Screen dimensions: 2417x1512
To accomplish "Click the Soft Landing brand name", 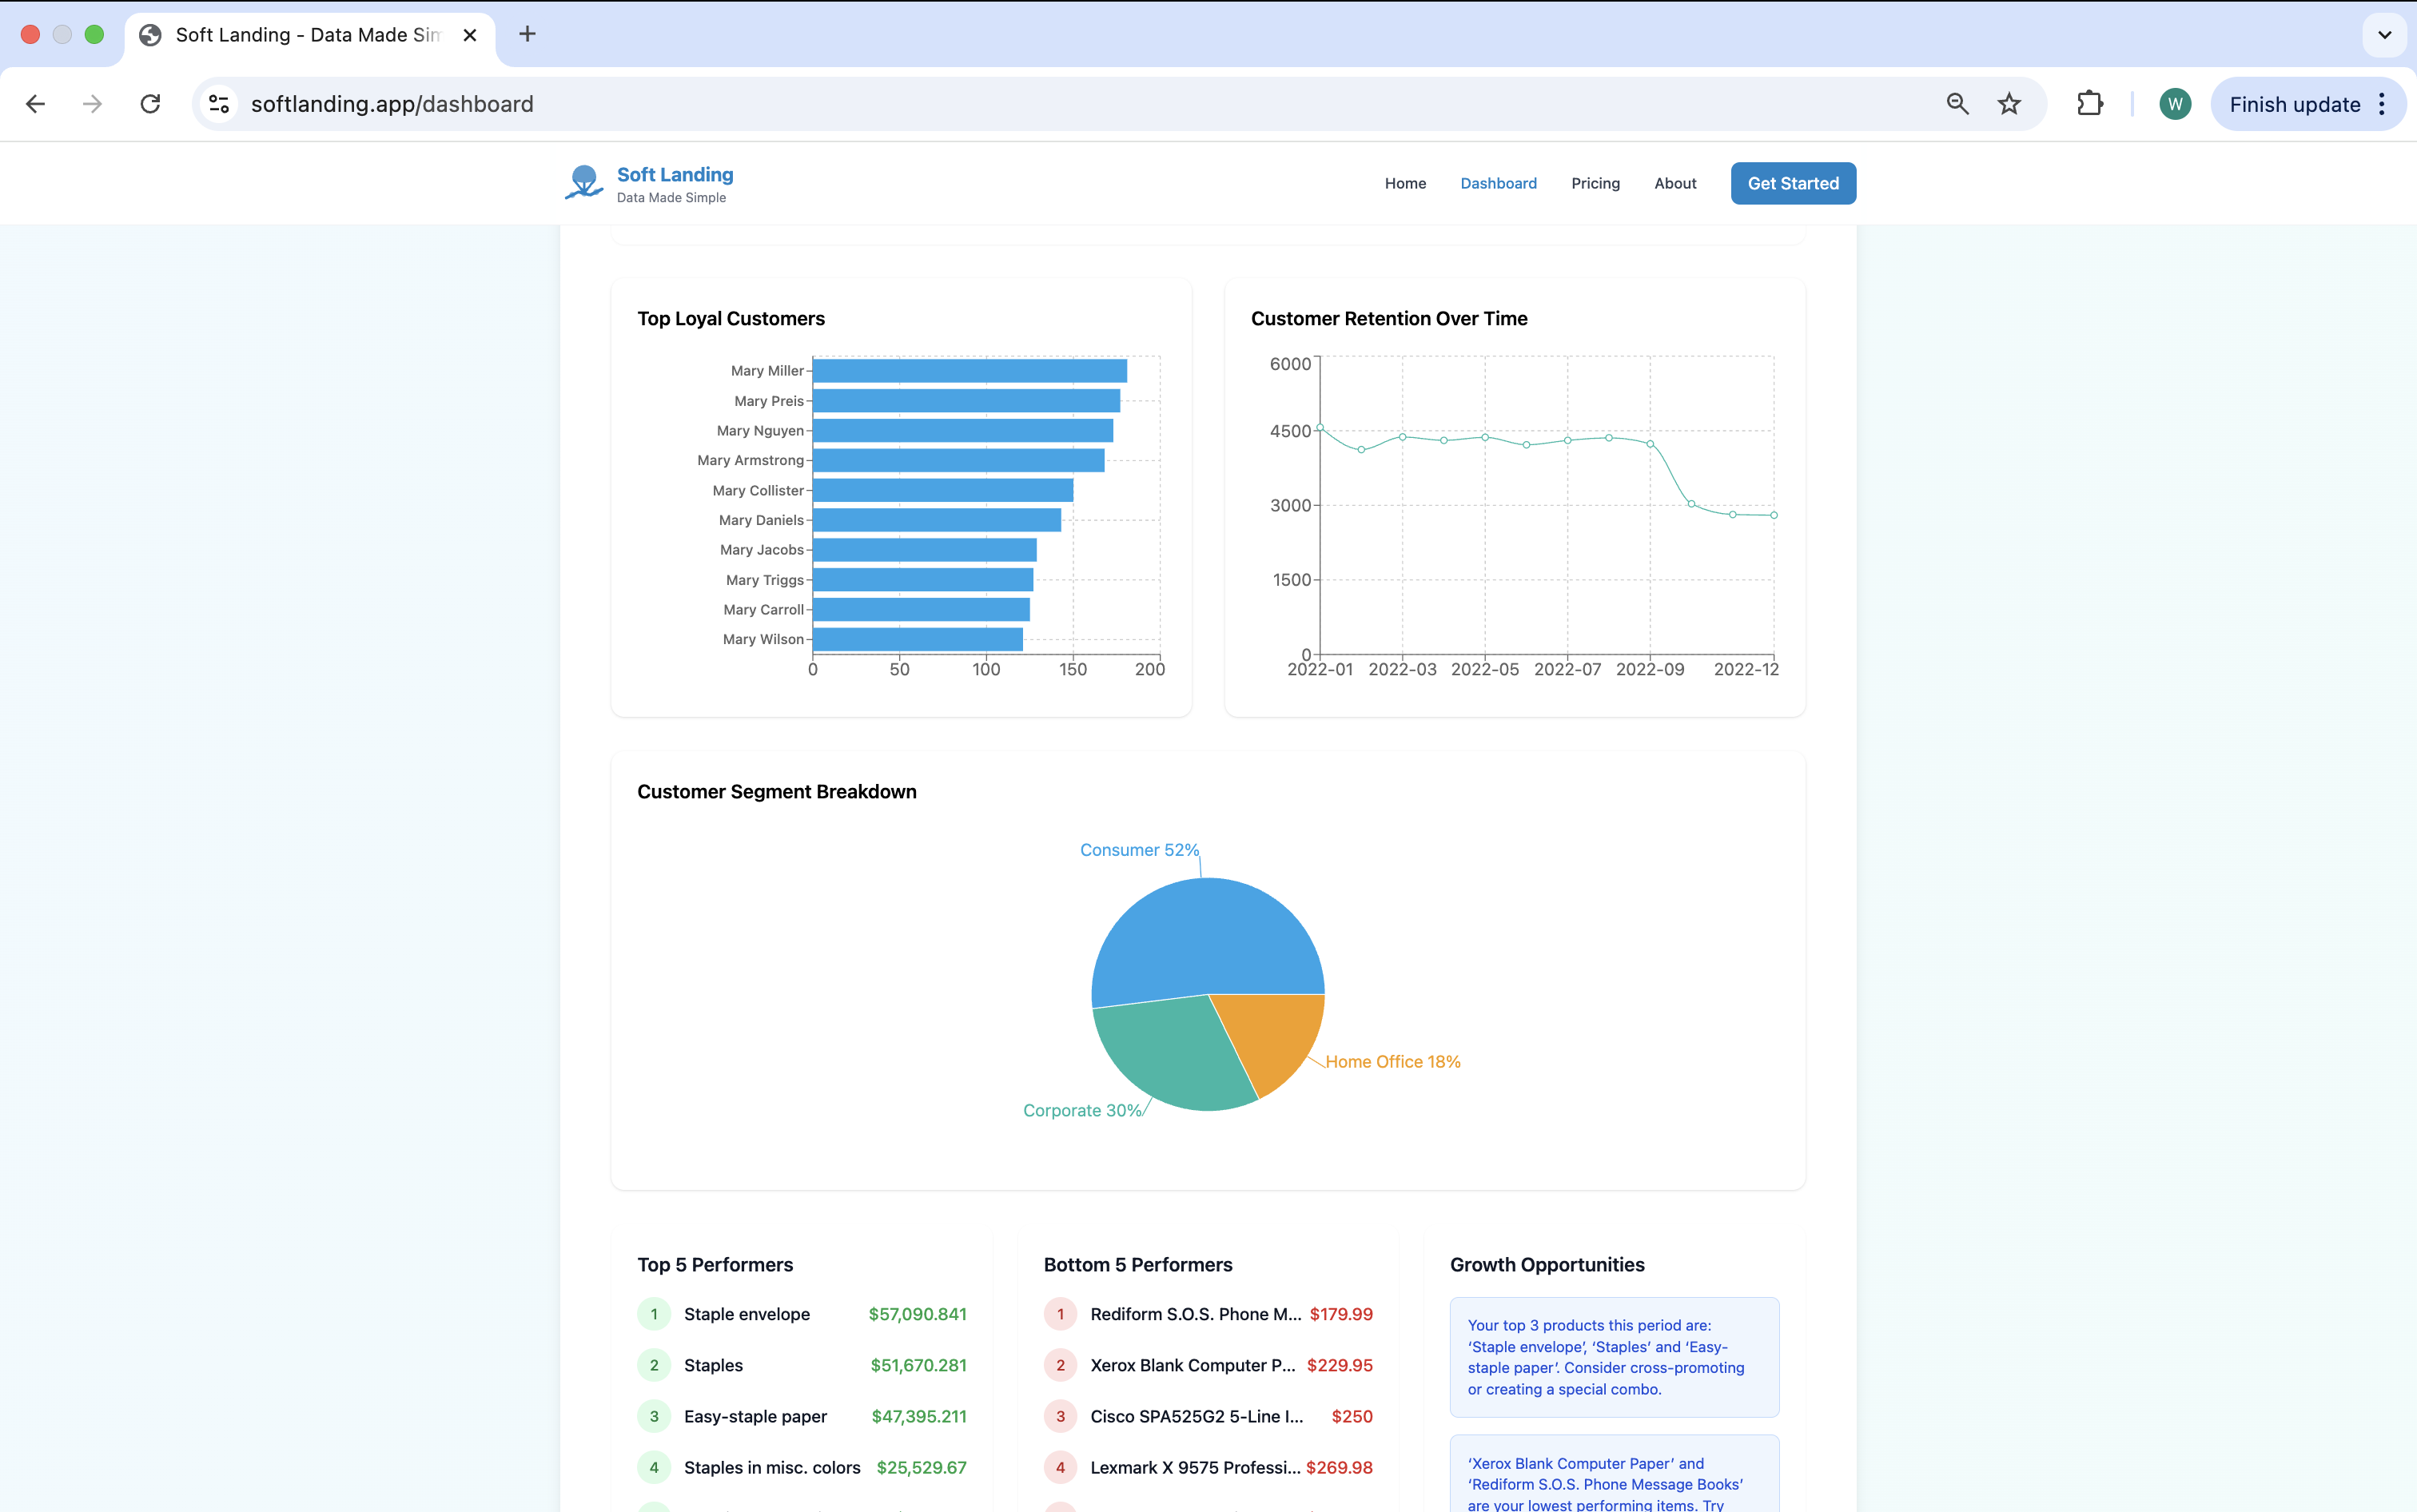I will tap(675, 174).
